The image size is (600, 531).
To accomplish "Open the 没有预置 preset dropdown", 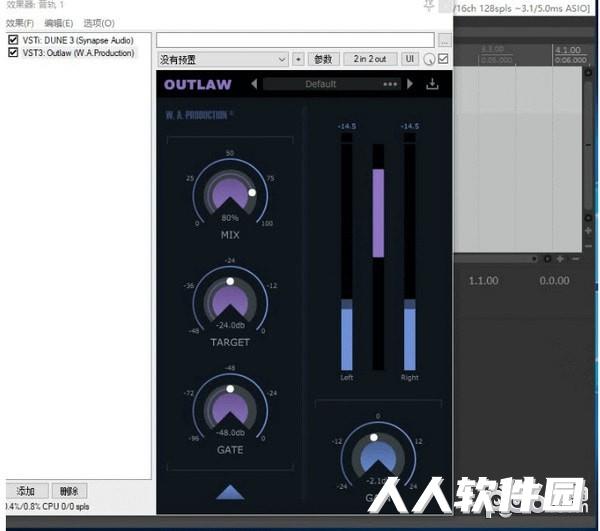I will pos(223,59).
